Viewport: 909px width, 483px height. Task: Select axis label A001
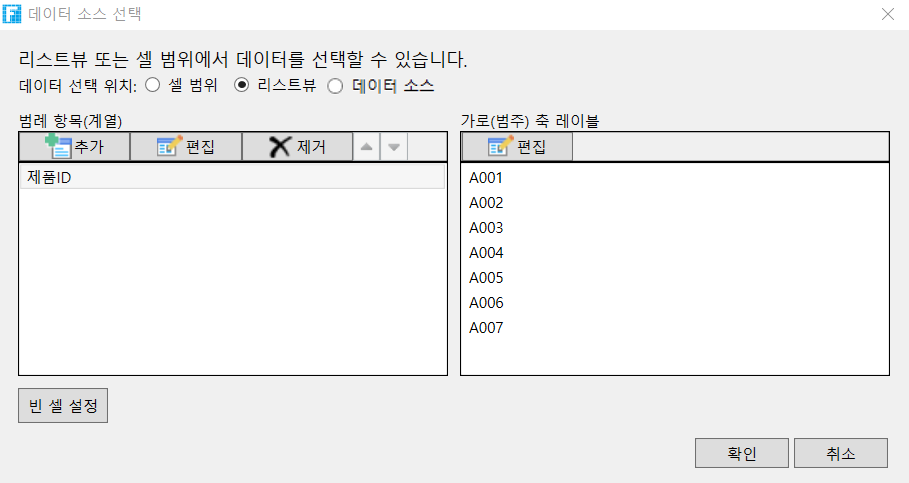pyautogui.click(x=486, y=178)
